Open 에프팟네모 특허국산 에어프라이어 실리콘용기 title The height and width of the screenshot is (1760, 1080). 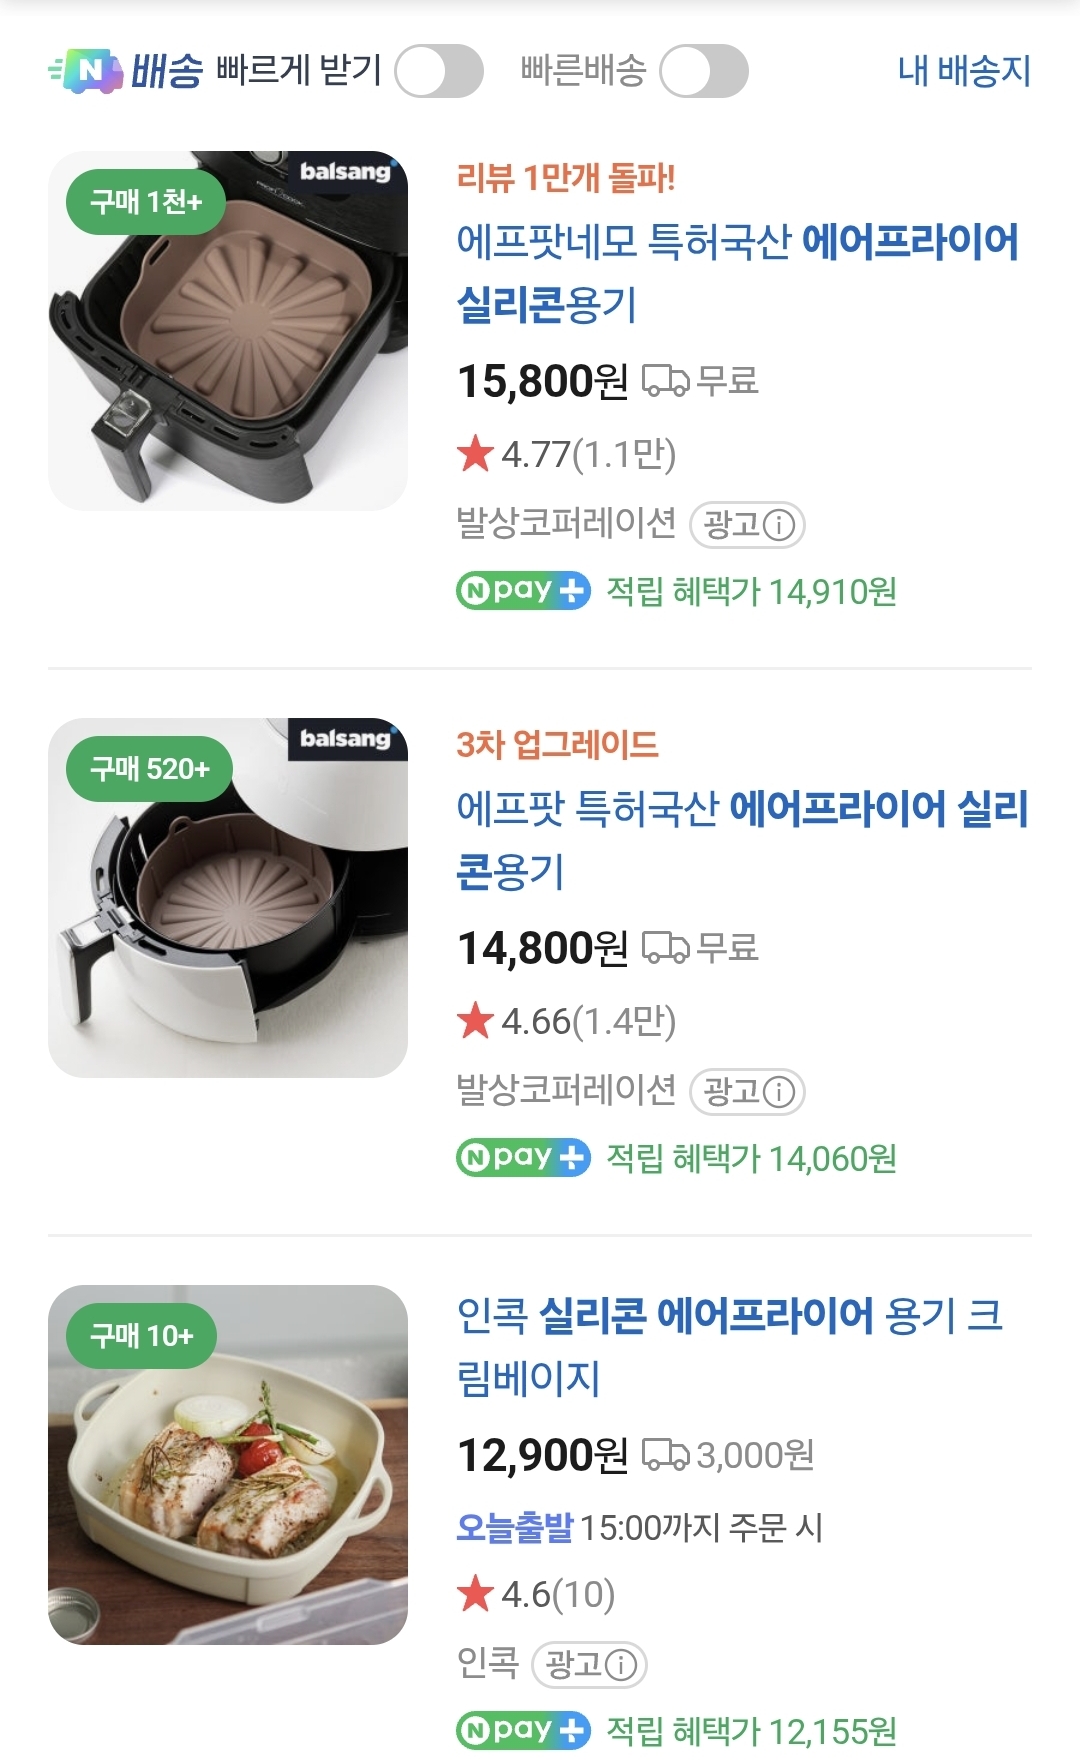click(737, 273)
